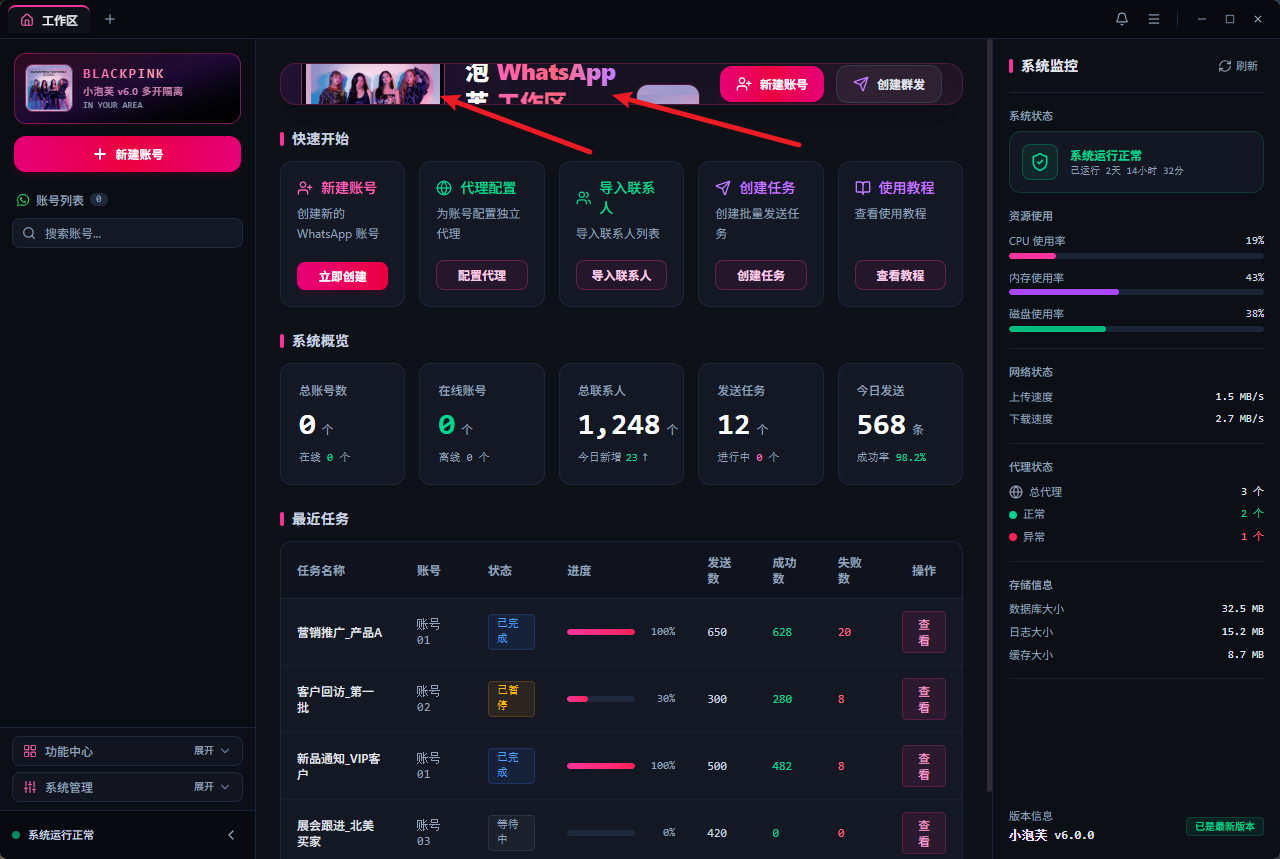Click the red dot beside 异常 proxy status
Viewport: 1280px width, 859px height.
point(1013,537)
